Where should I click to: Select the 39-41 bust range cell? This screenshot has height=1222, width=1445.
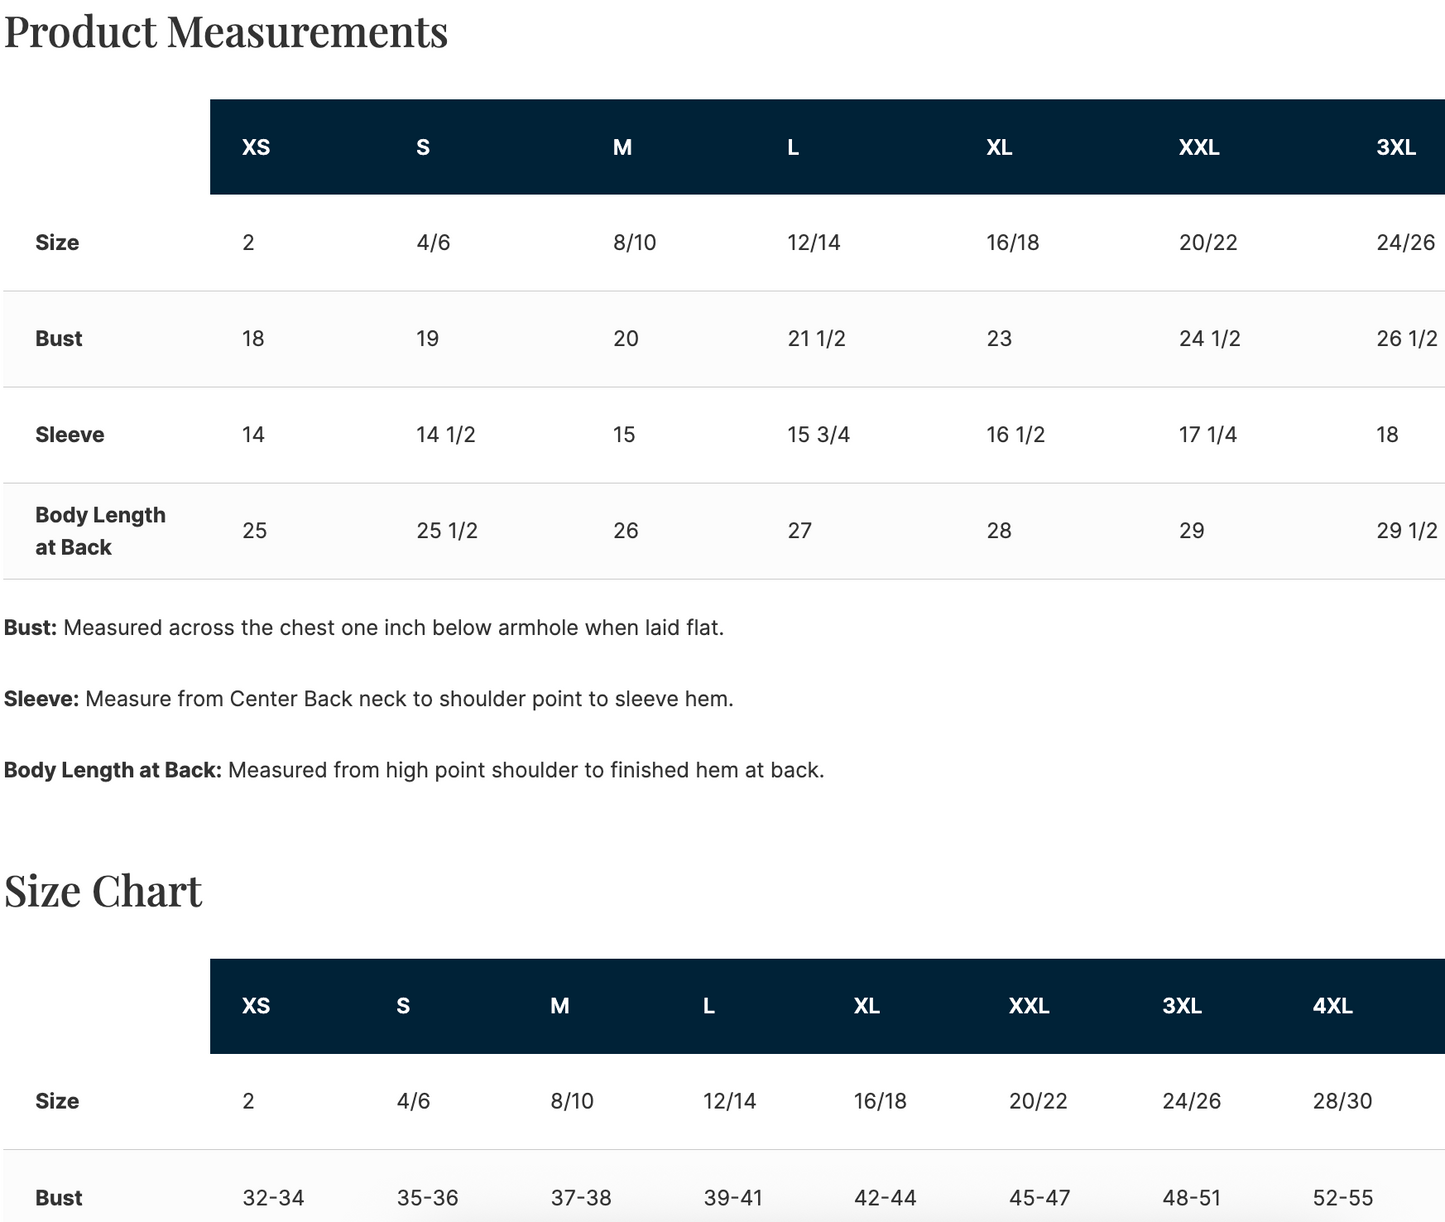pos(733,1198)
